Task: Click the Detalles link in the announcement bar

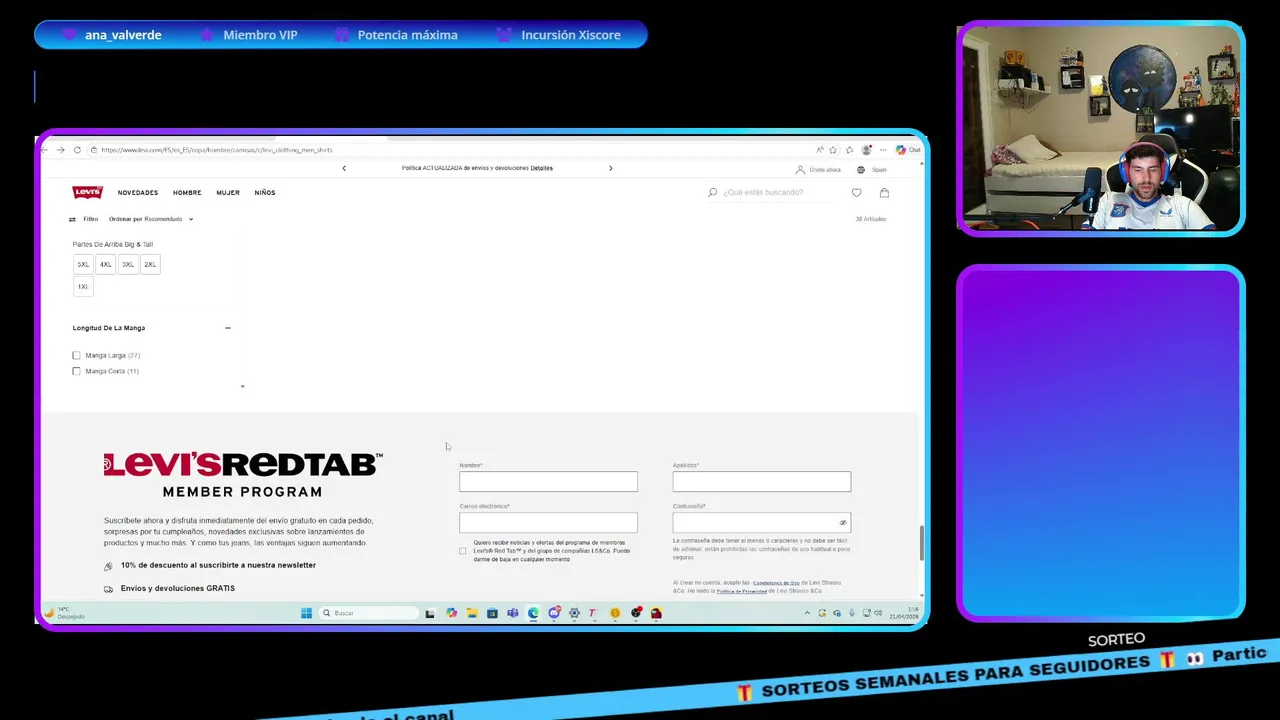Action: coord(542,168)
